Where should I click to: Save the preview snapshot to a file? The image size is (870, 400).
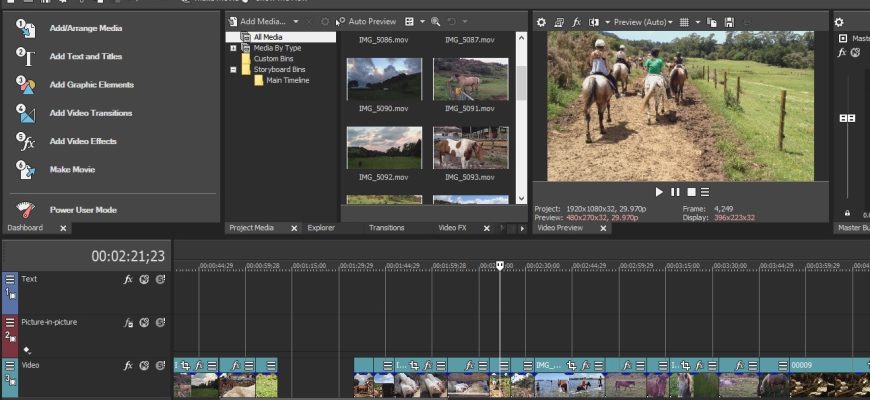point(729,23)
